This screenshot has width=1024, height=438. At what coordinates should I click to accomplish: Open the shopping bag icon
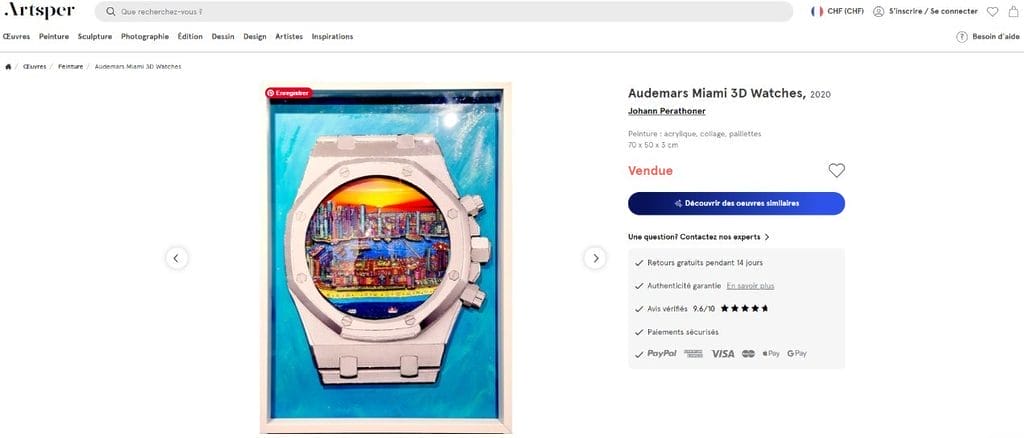1013,11
